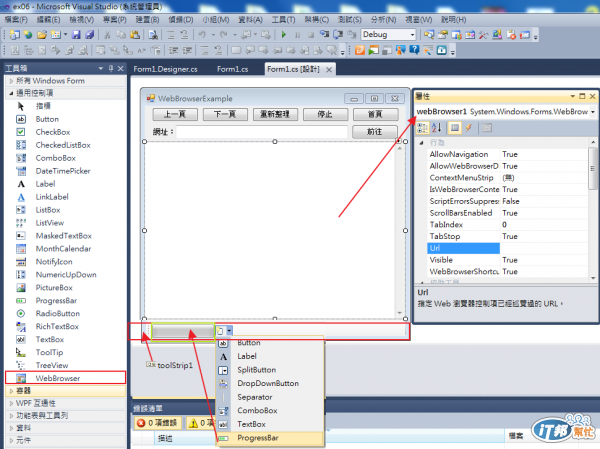Viewport: 600px width, 449px height.
Task: Cut selection with the scissors icon
Action: tap(108, 35)
